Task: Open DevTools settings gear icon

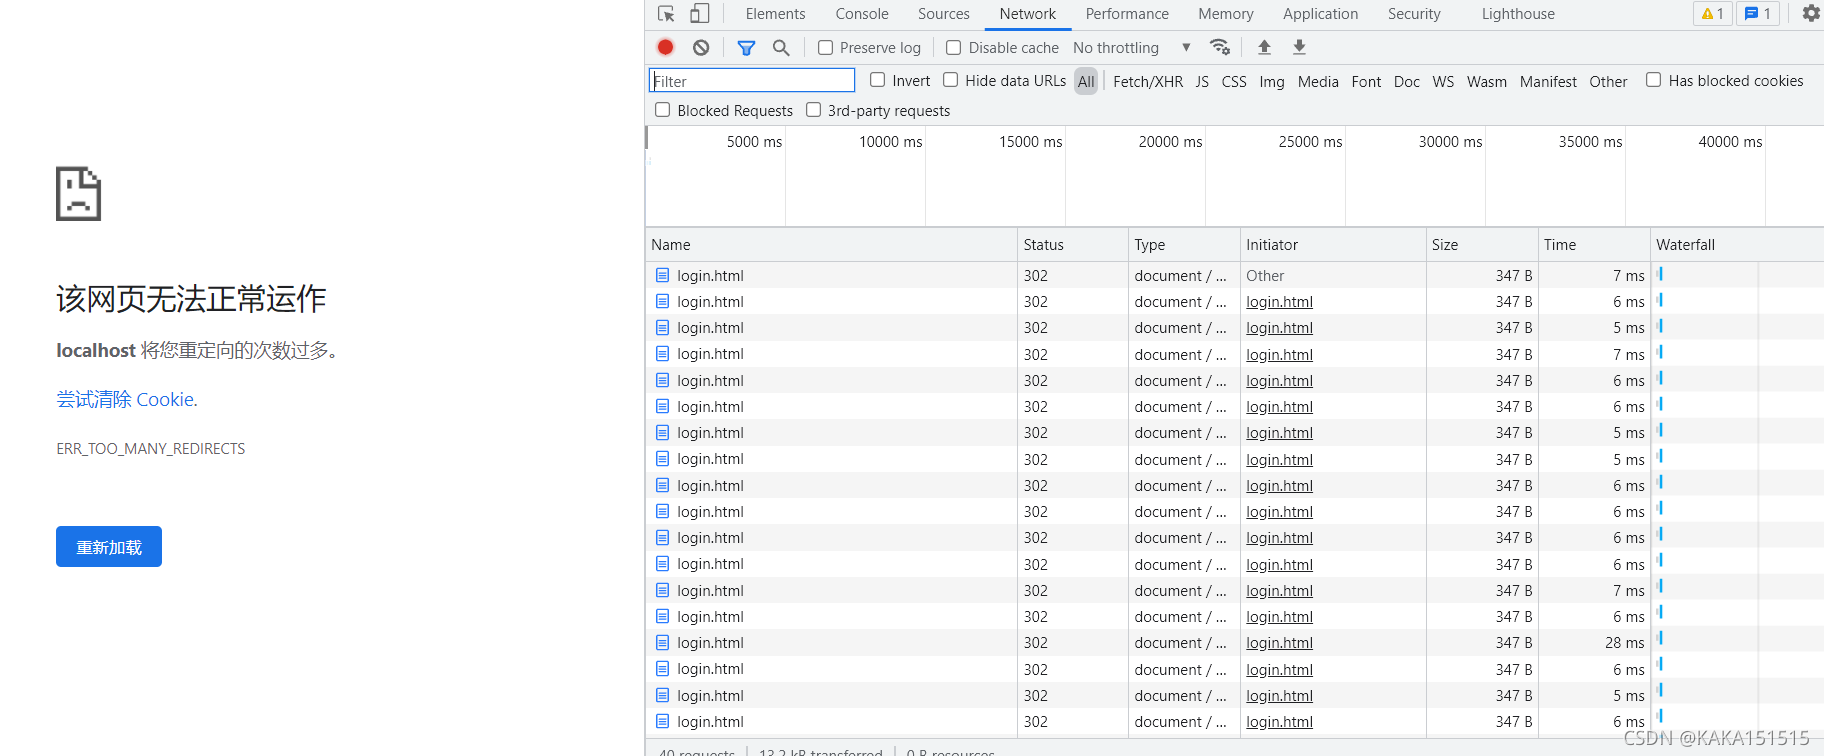Action: pyautogui.click(x=1811, y=14)
